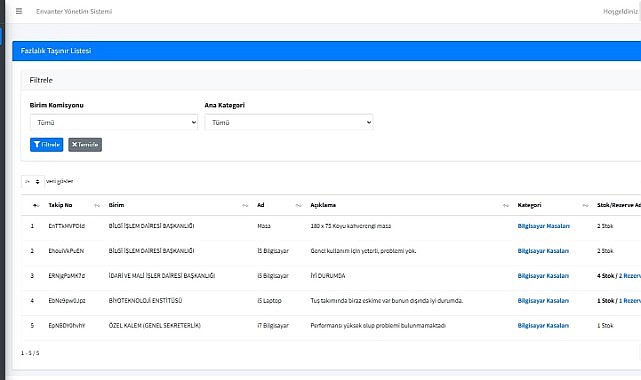
Task: Select BİLGİ İŞLEM DAİRESİ BAŞKANLIĞI in the Masa row
Action: pyautogui.click(x=151, y=226)
